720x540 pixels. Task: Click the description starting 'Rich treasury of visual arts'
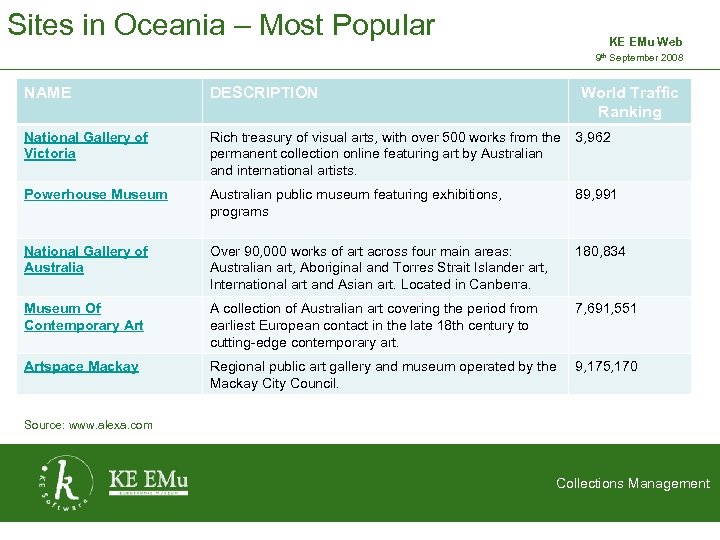click(x=385, y=154)
